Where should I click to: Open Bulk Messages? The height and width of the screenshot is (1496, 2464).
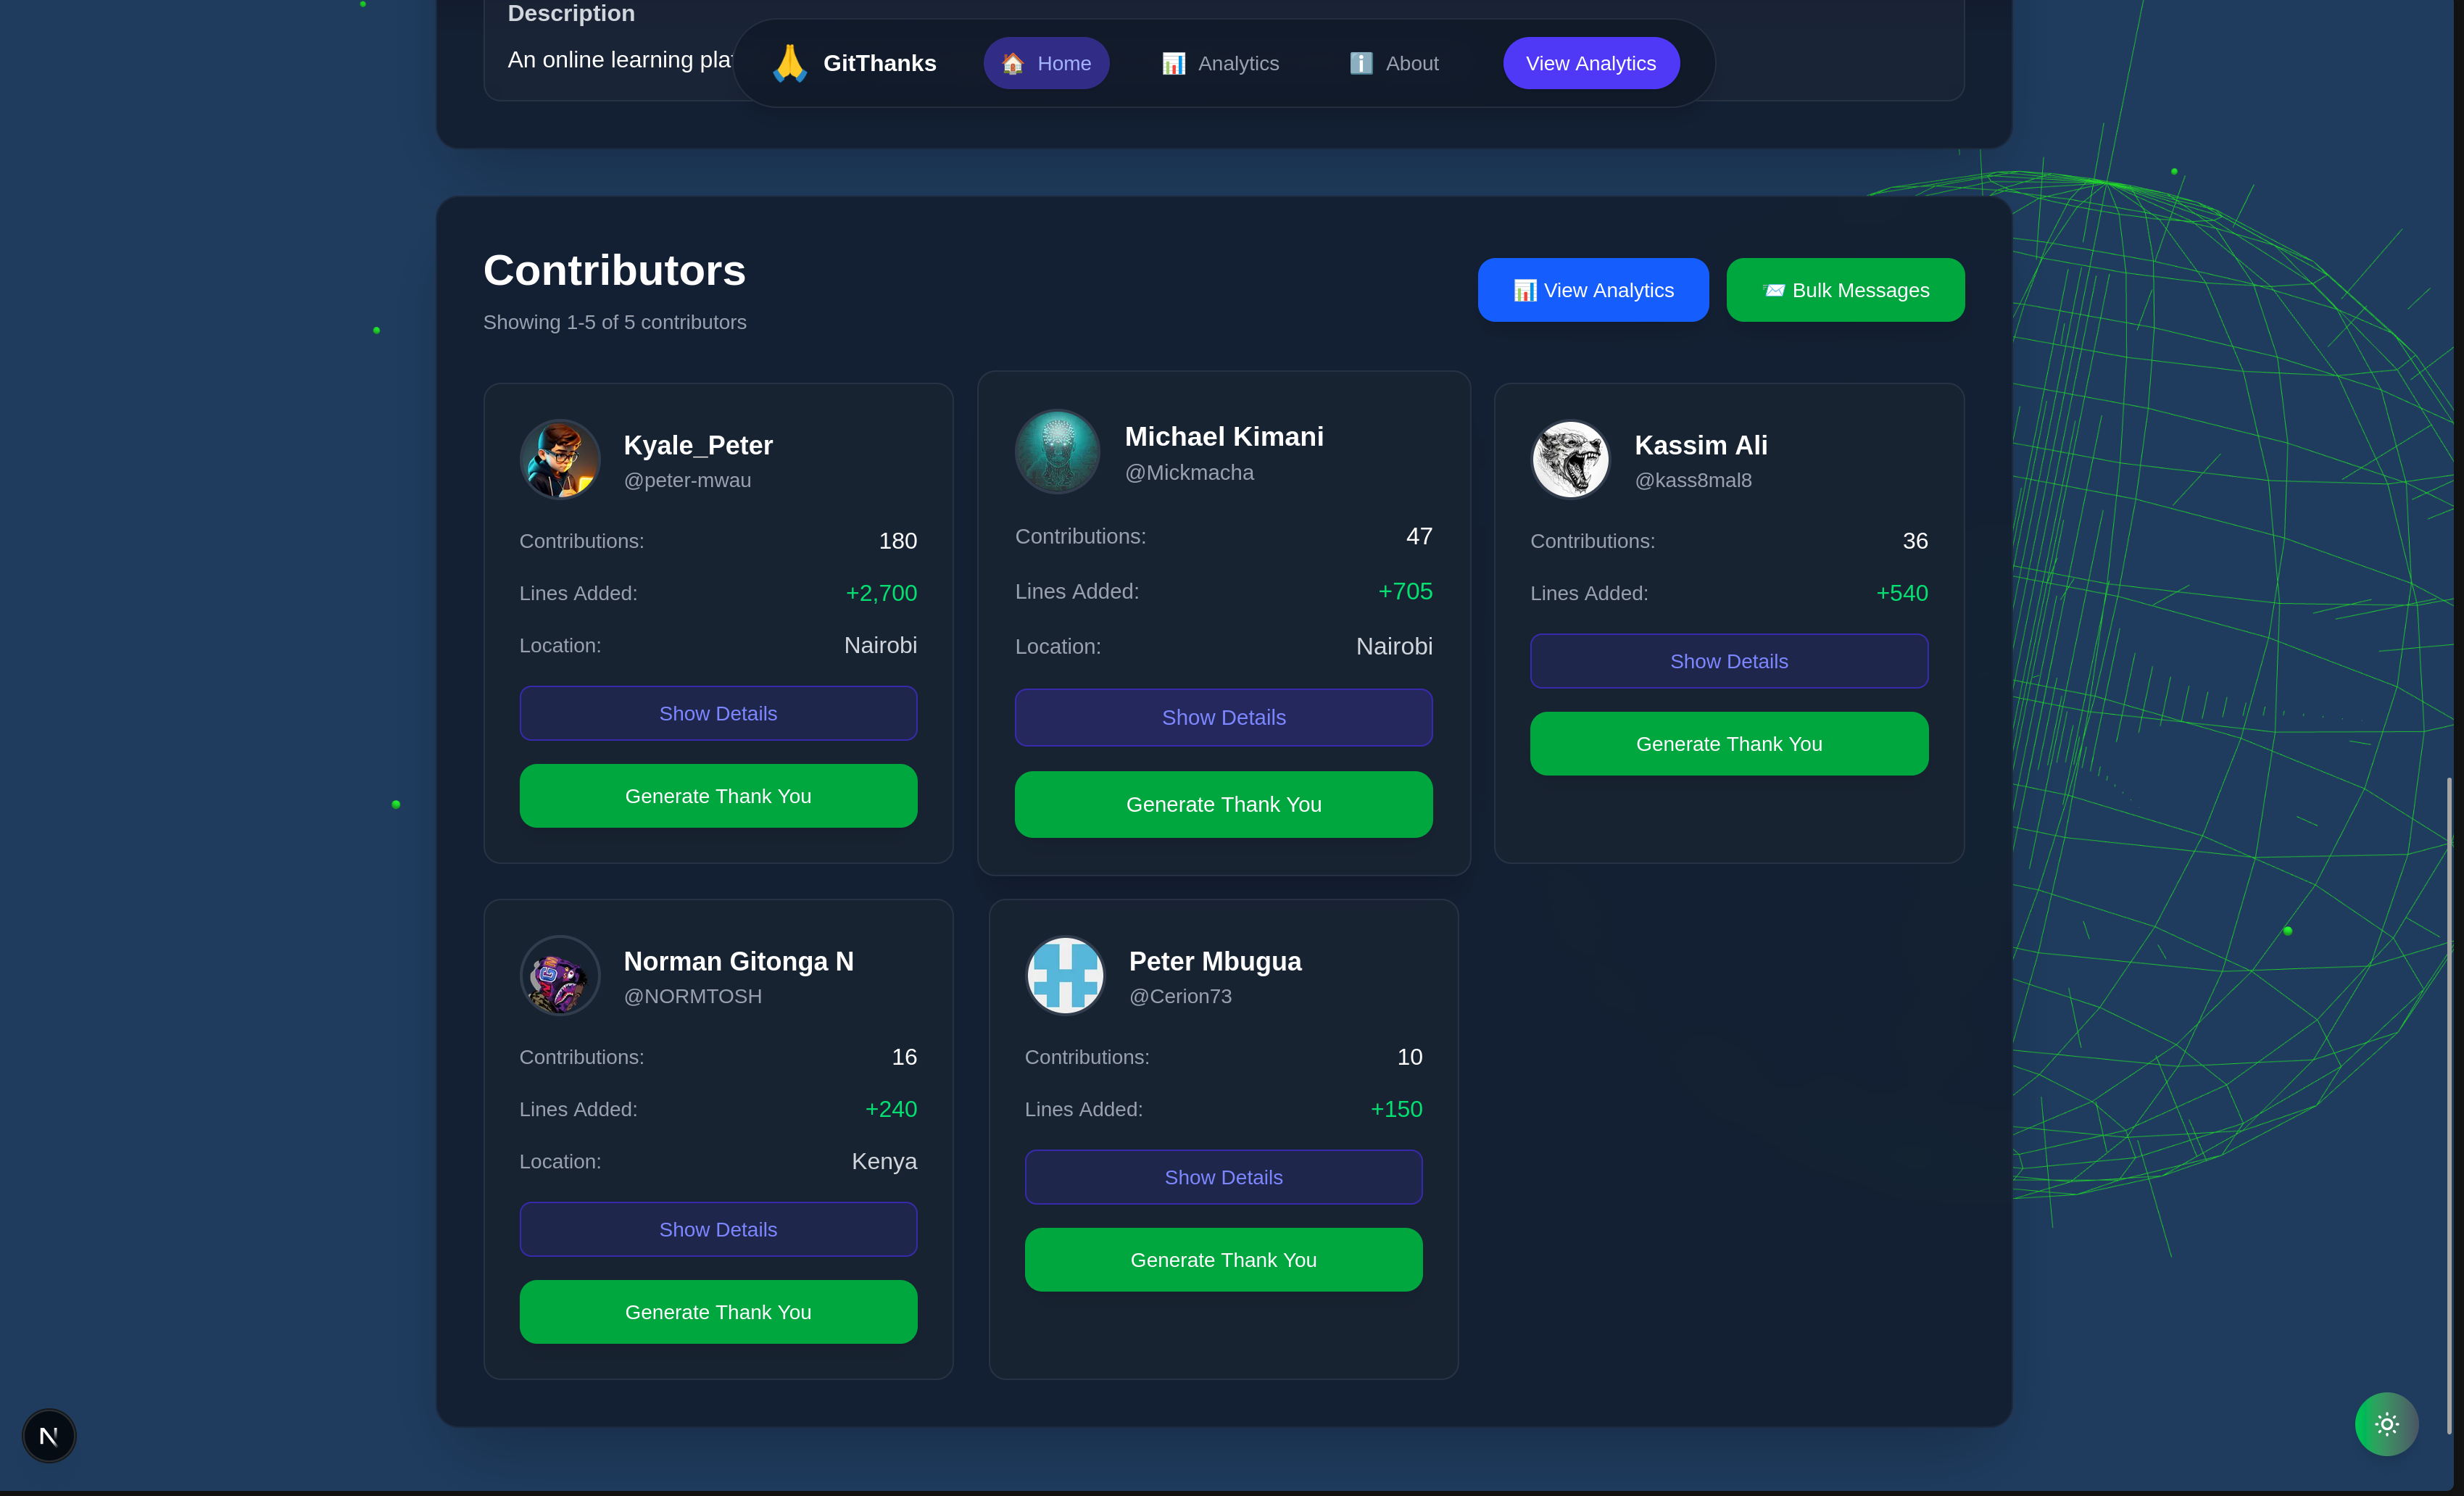[1845, 290]
